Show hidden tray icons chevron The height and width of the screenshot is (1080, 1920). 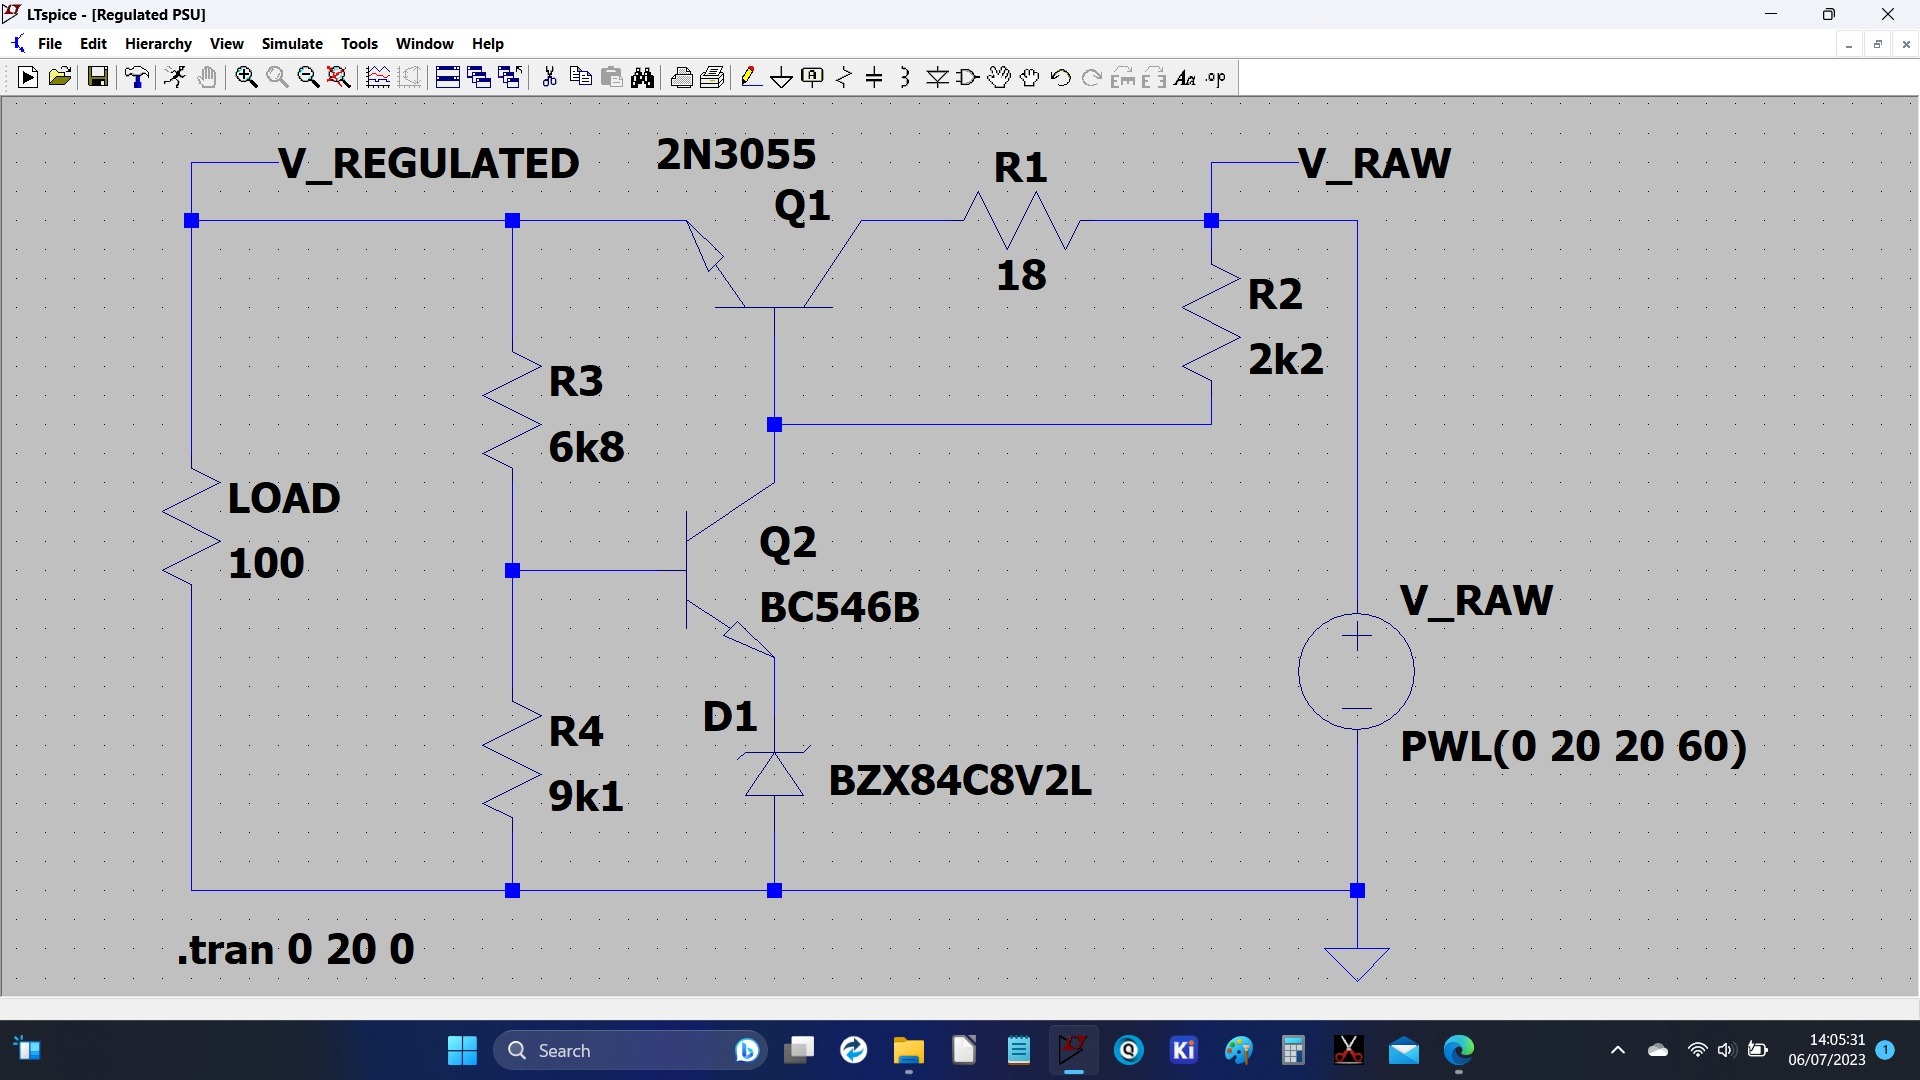1618,1050
